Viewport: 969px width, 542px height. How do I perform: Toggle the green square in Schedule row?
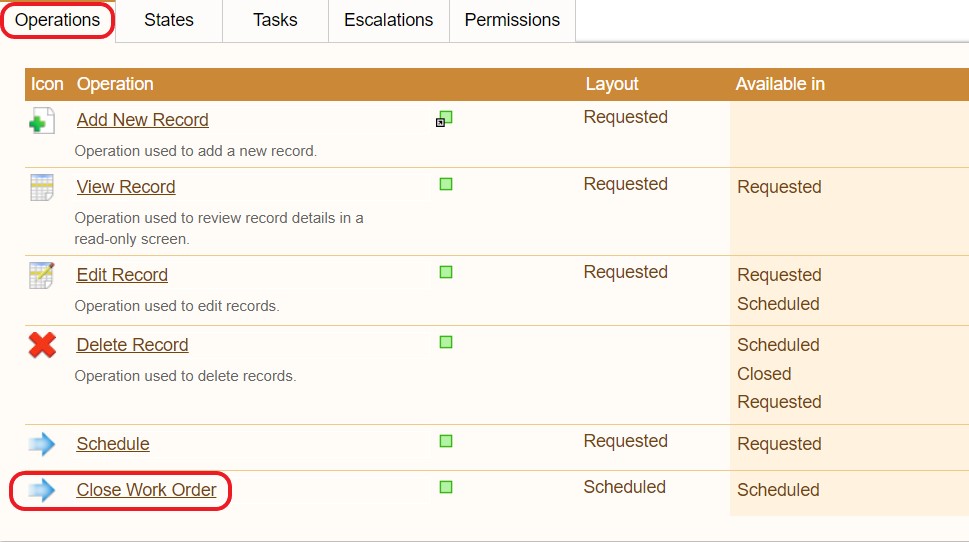tap(446, 441)
